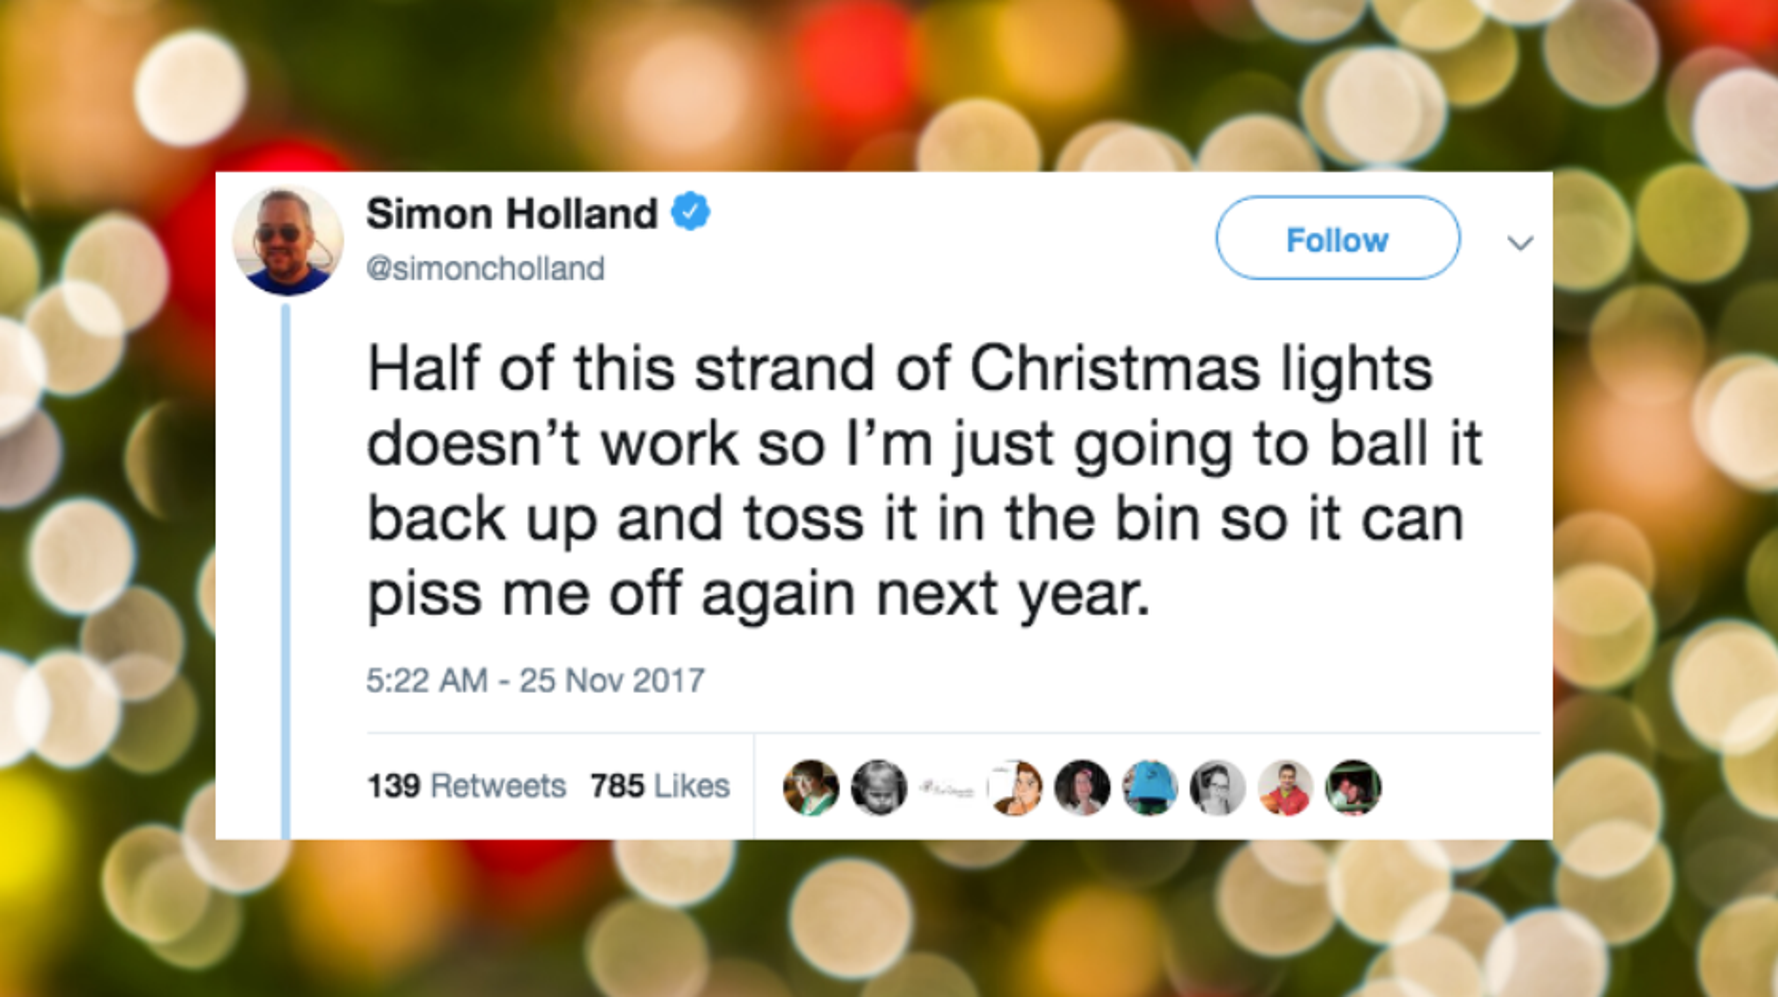Click the white script-logo liker avatar
This screenshot has height=997, width=1778.
pos(946,787)
